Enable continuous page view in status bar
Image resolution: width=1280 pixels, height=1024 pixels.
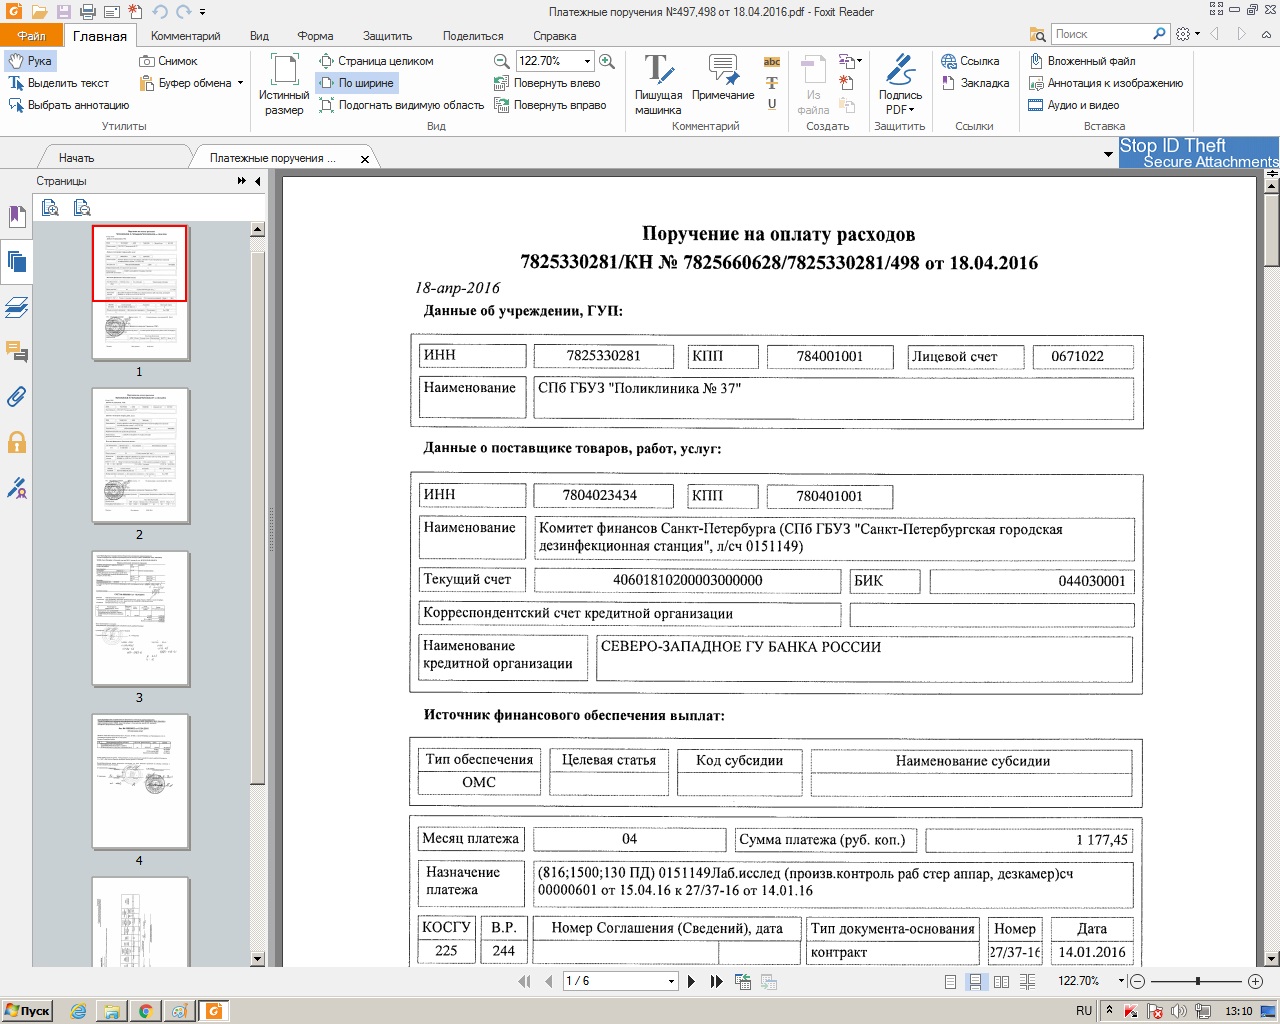point(975,982)
